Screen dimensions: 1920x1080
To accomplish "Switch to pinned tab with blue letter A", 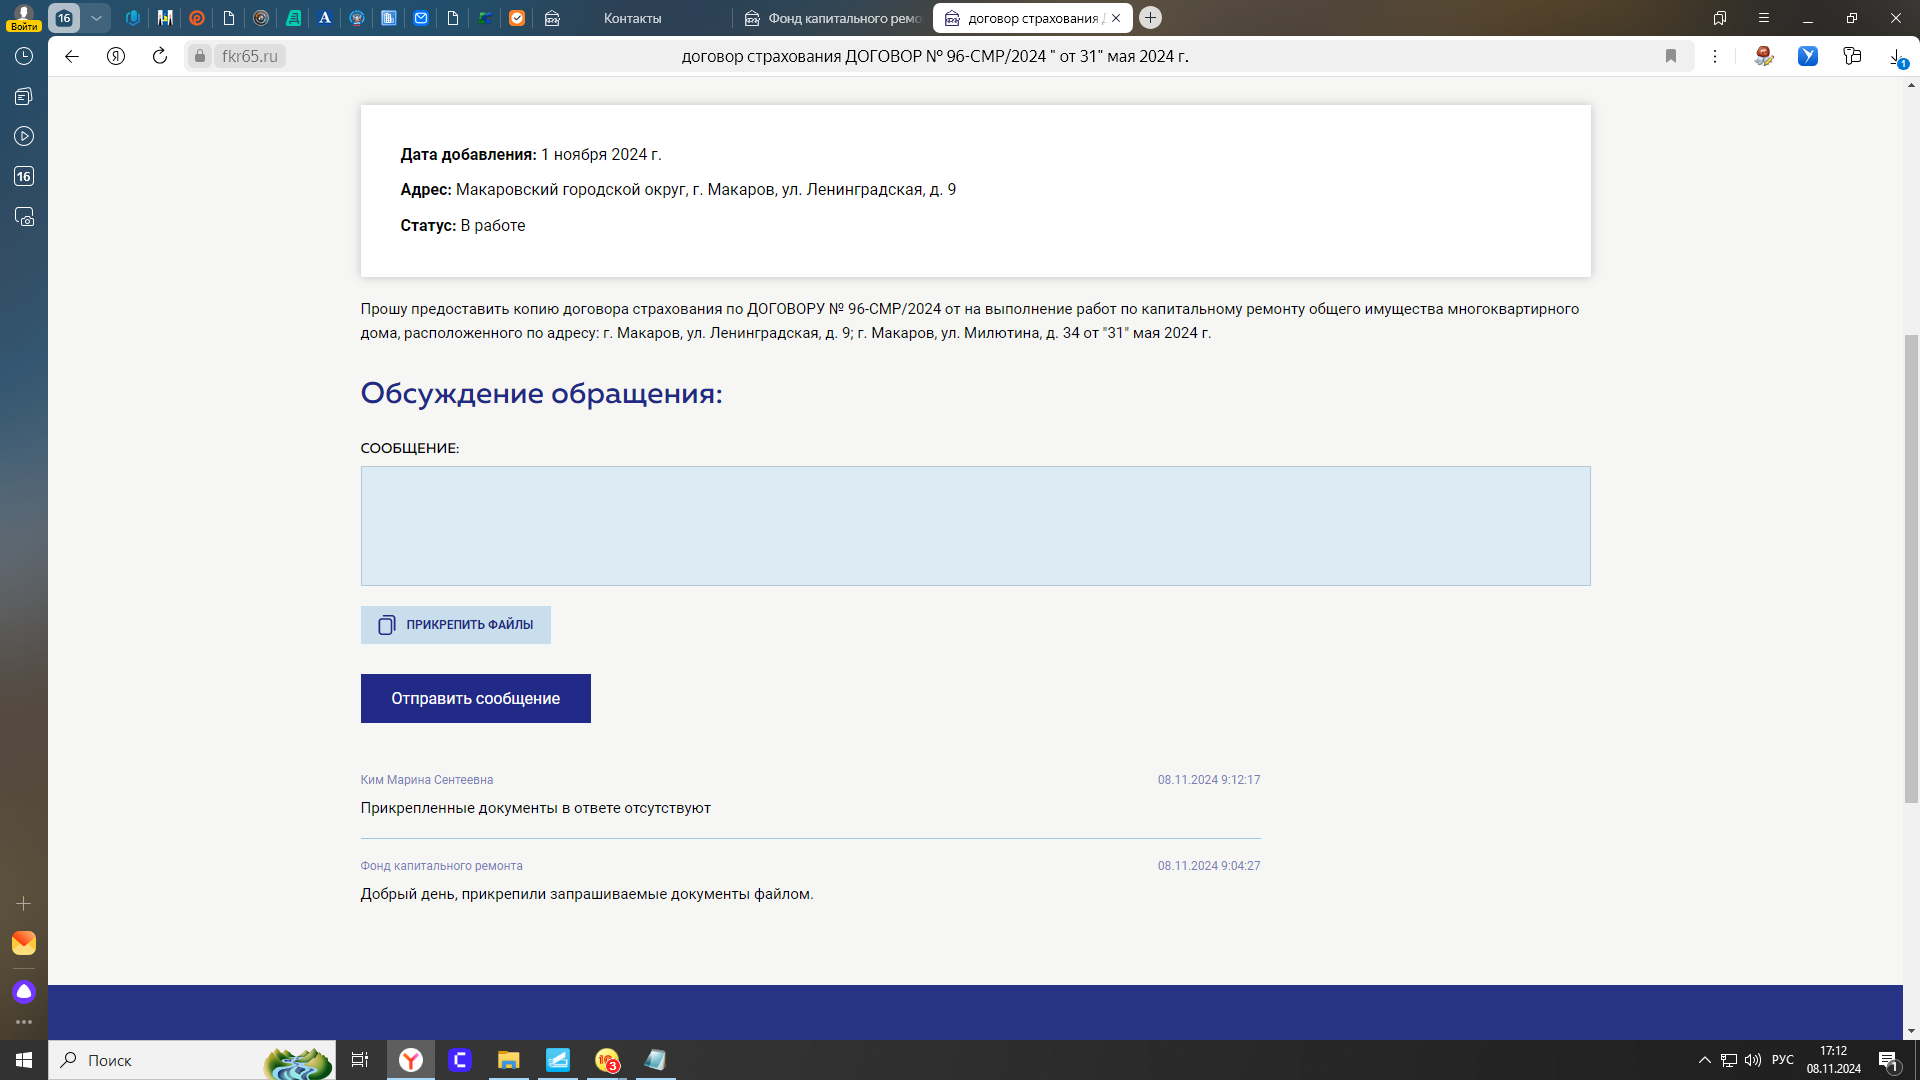I will coord(325,18).
